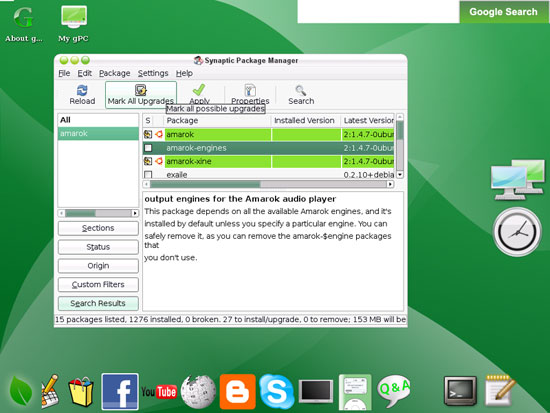The width and height of the screenshot is (550, 413).
Task: Open the Settings menu
Action: [x=153, y=73]
